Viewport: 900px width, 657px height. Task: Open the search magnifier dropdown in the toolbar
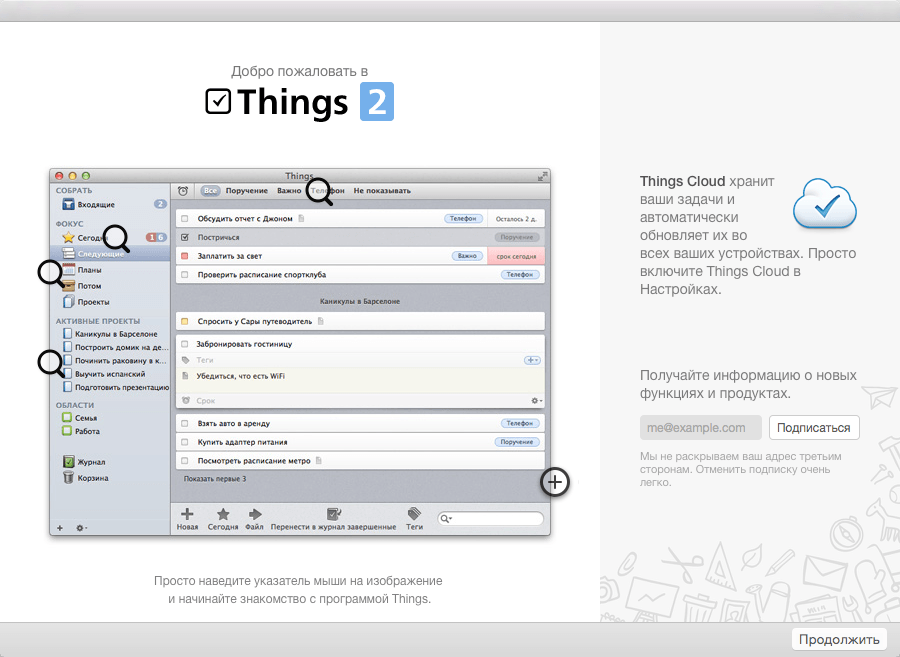click(446, 519)
